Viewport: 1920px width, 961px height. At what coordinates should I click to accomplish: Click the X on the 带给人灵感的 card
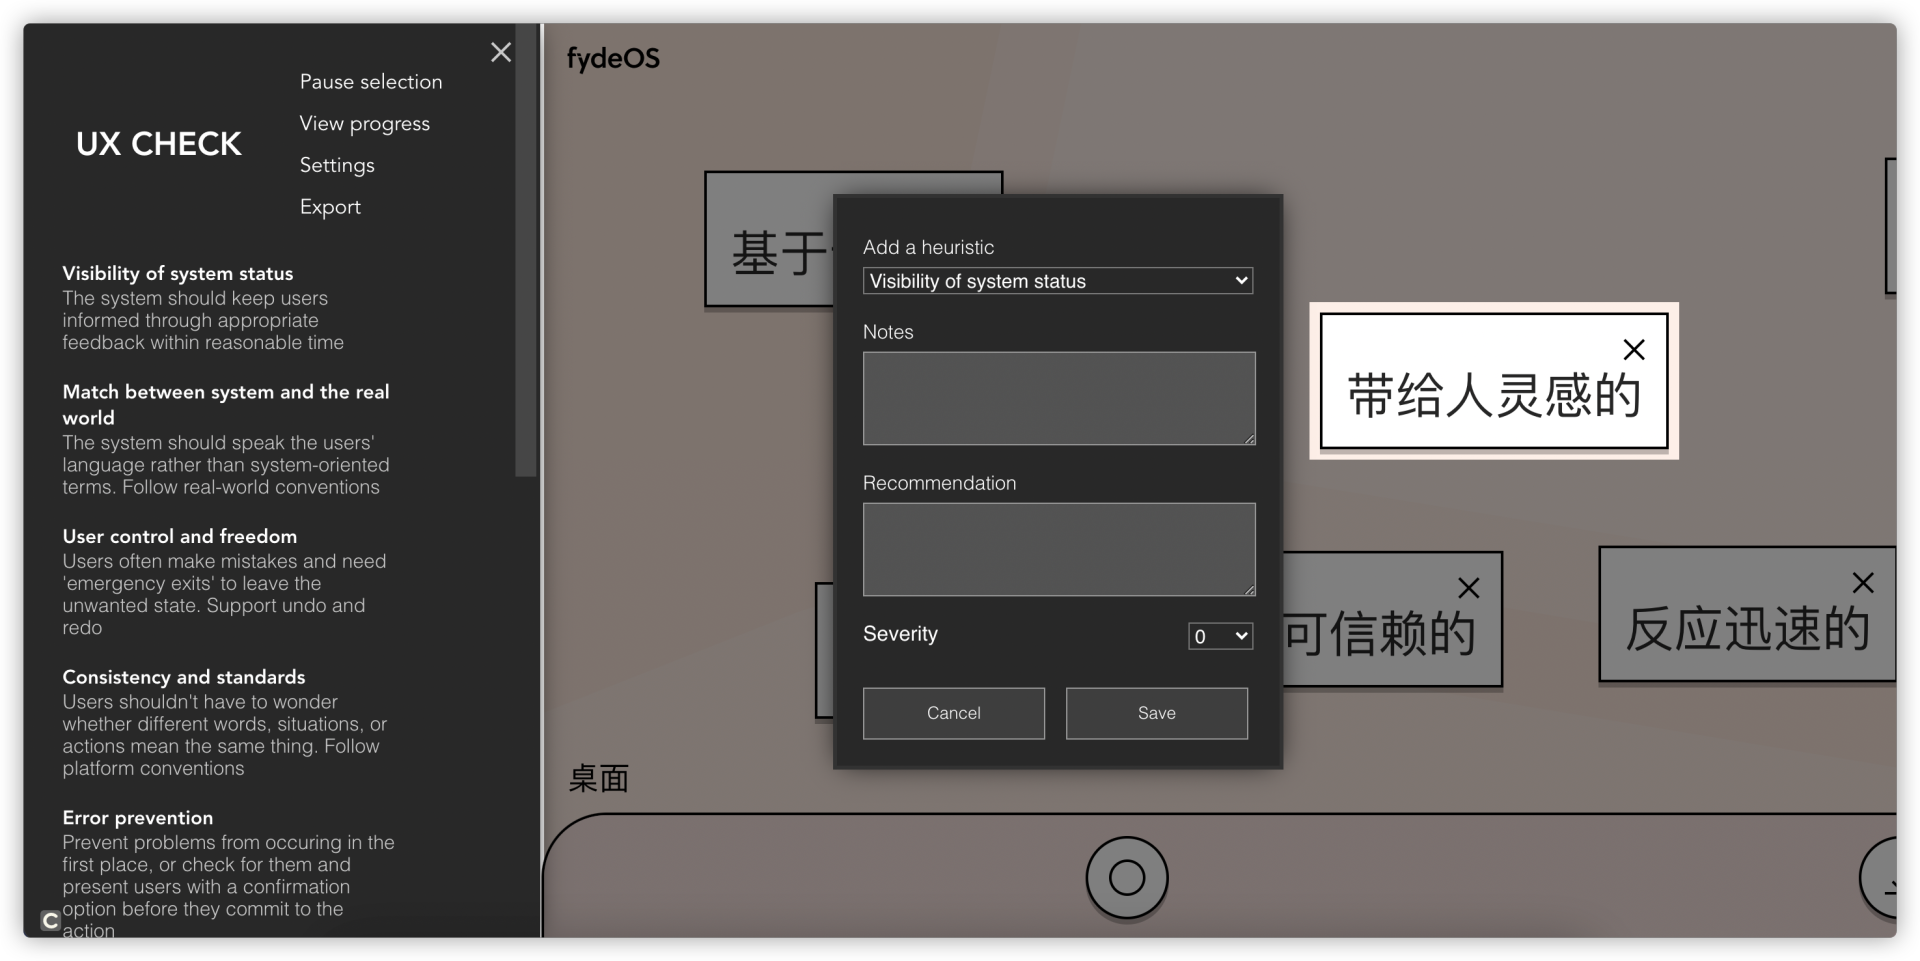pyautogui.click(x=1634, y=349)
